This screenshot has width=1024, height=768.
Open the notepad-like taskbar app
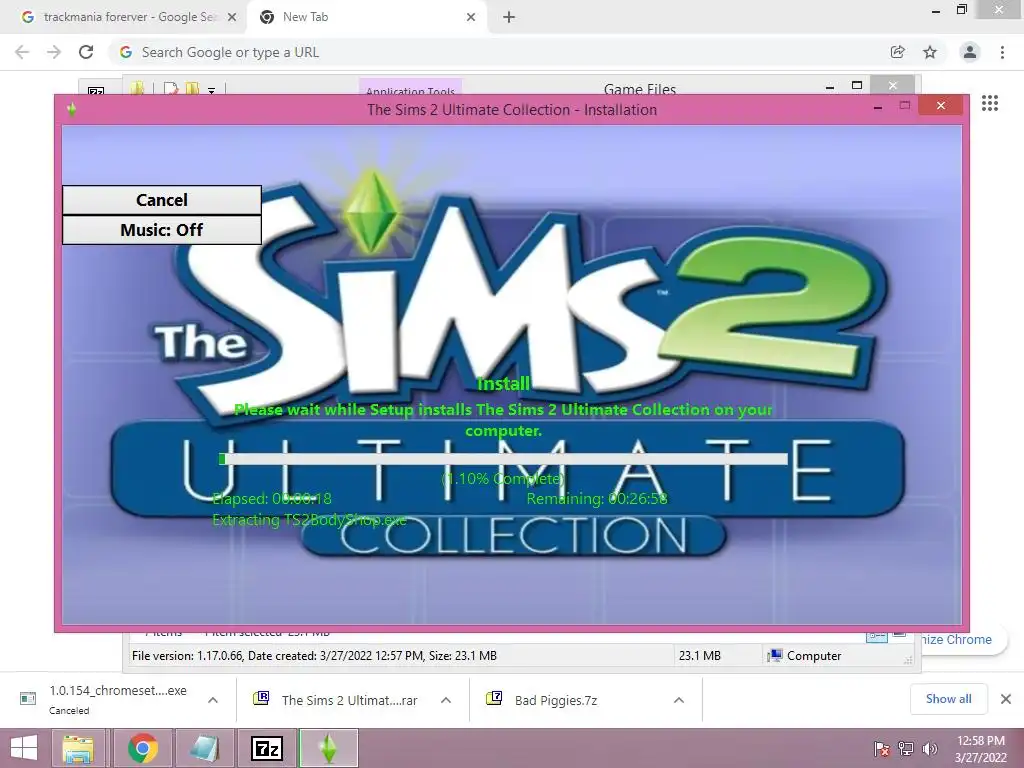[x=204, y=748]
